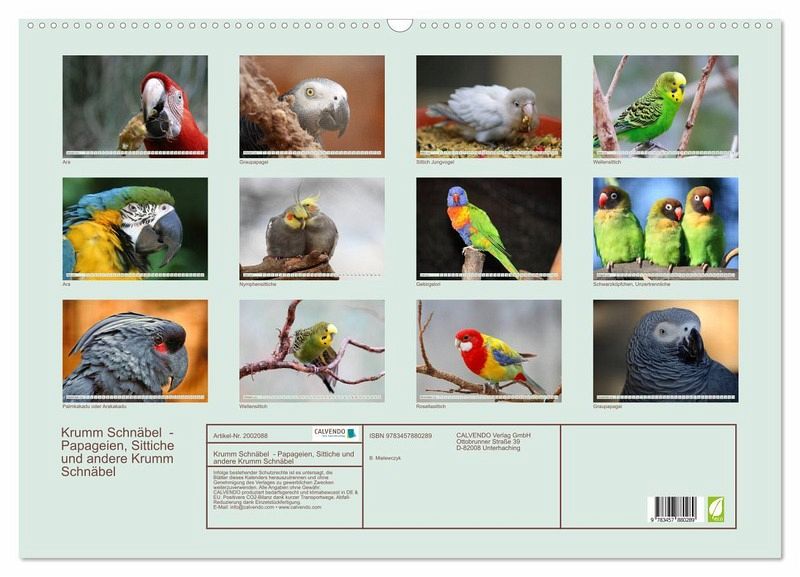This screenshot has width=800, height=577.
Task: Select the blue-and-yellow Ara photo
Action: tap(135, 229)
